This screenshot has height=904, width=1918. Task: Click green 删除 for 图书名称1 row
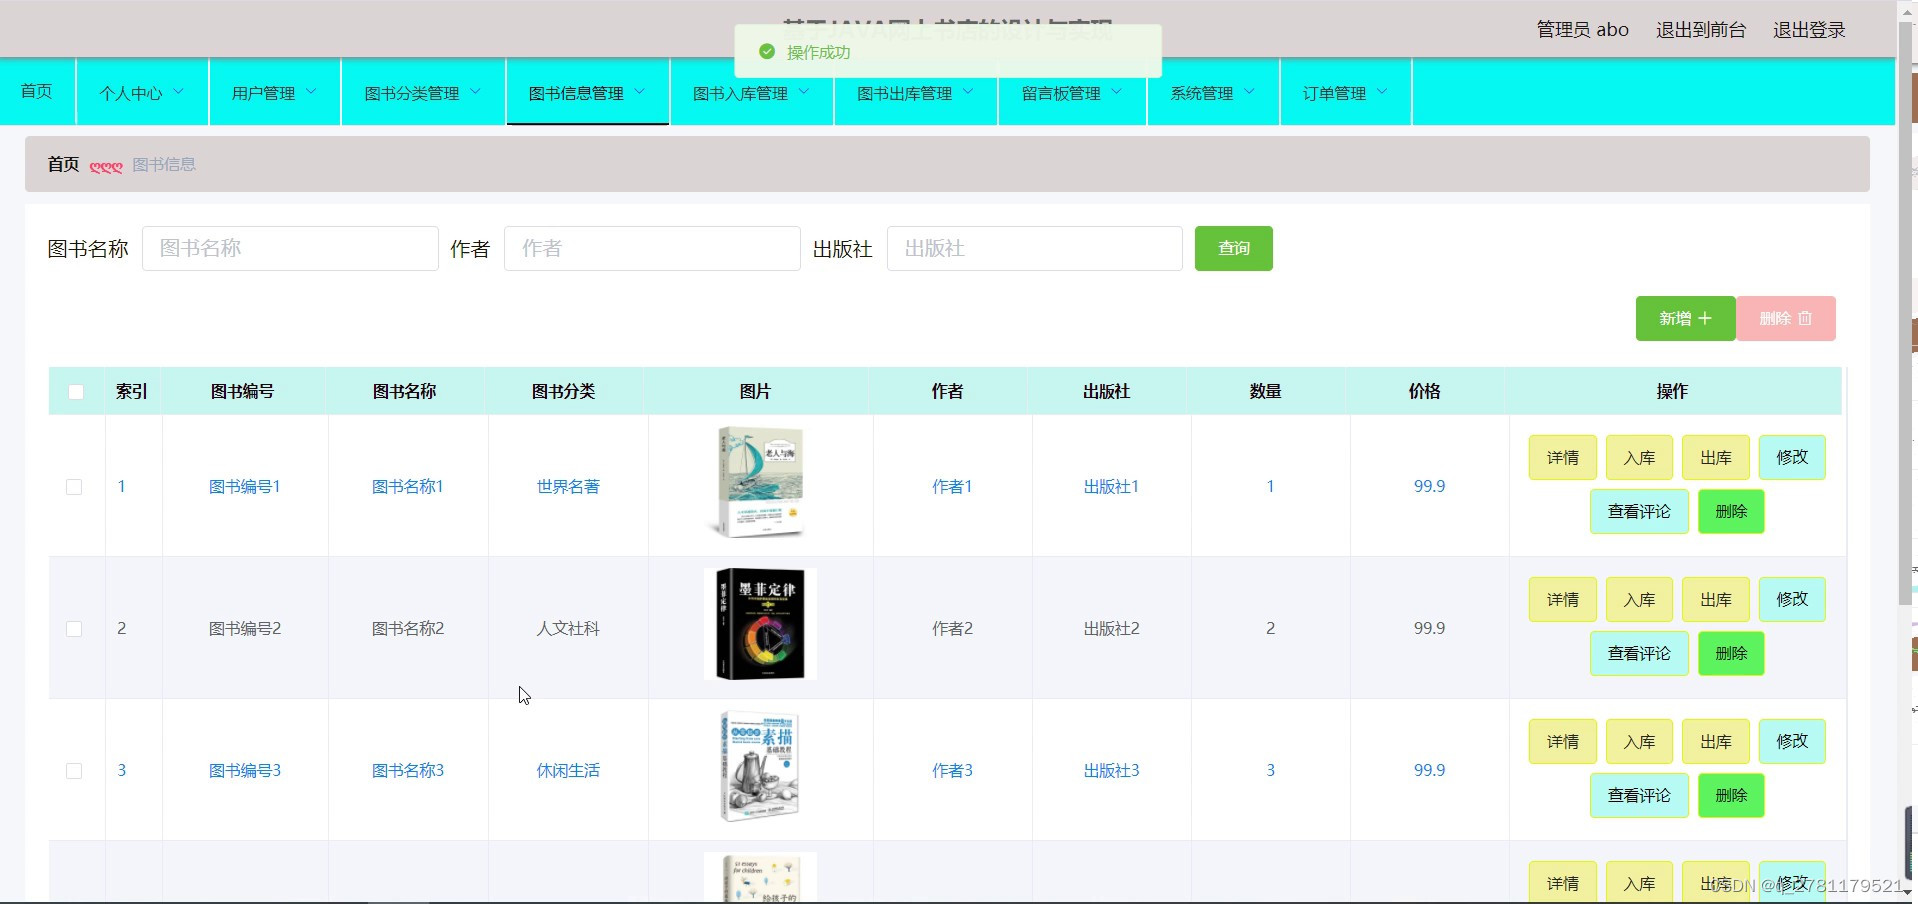(x=1731, y=511)
